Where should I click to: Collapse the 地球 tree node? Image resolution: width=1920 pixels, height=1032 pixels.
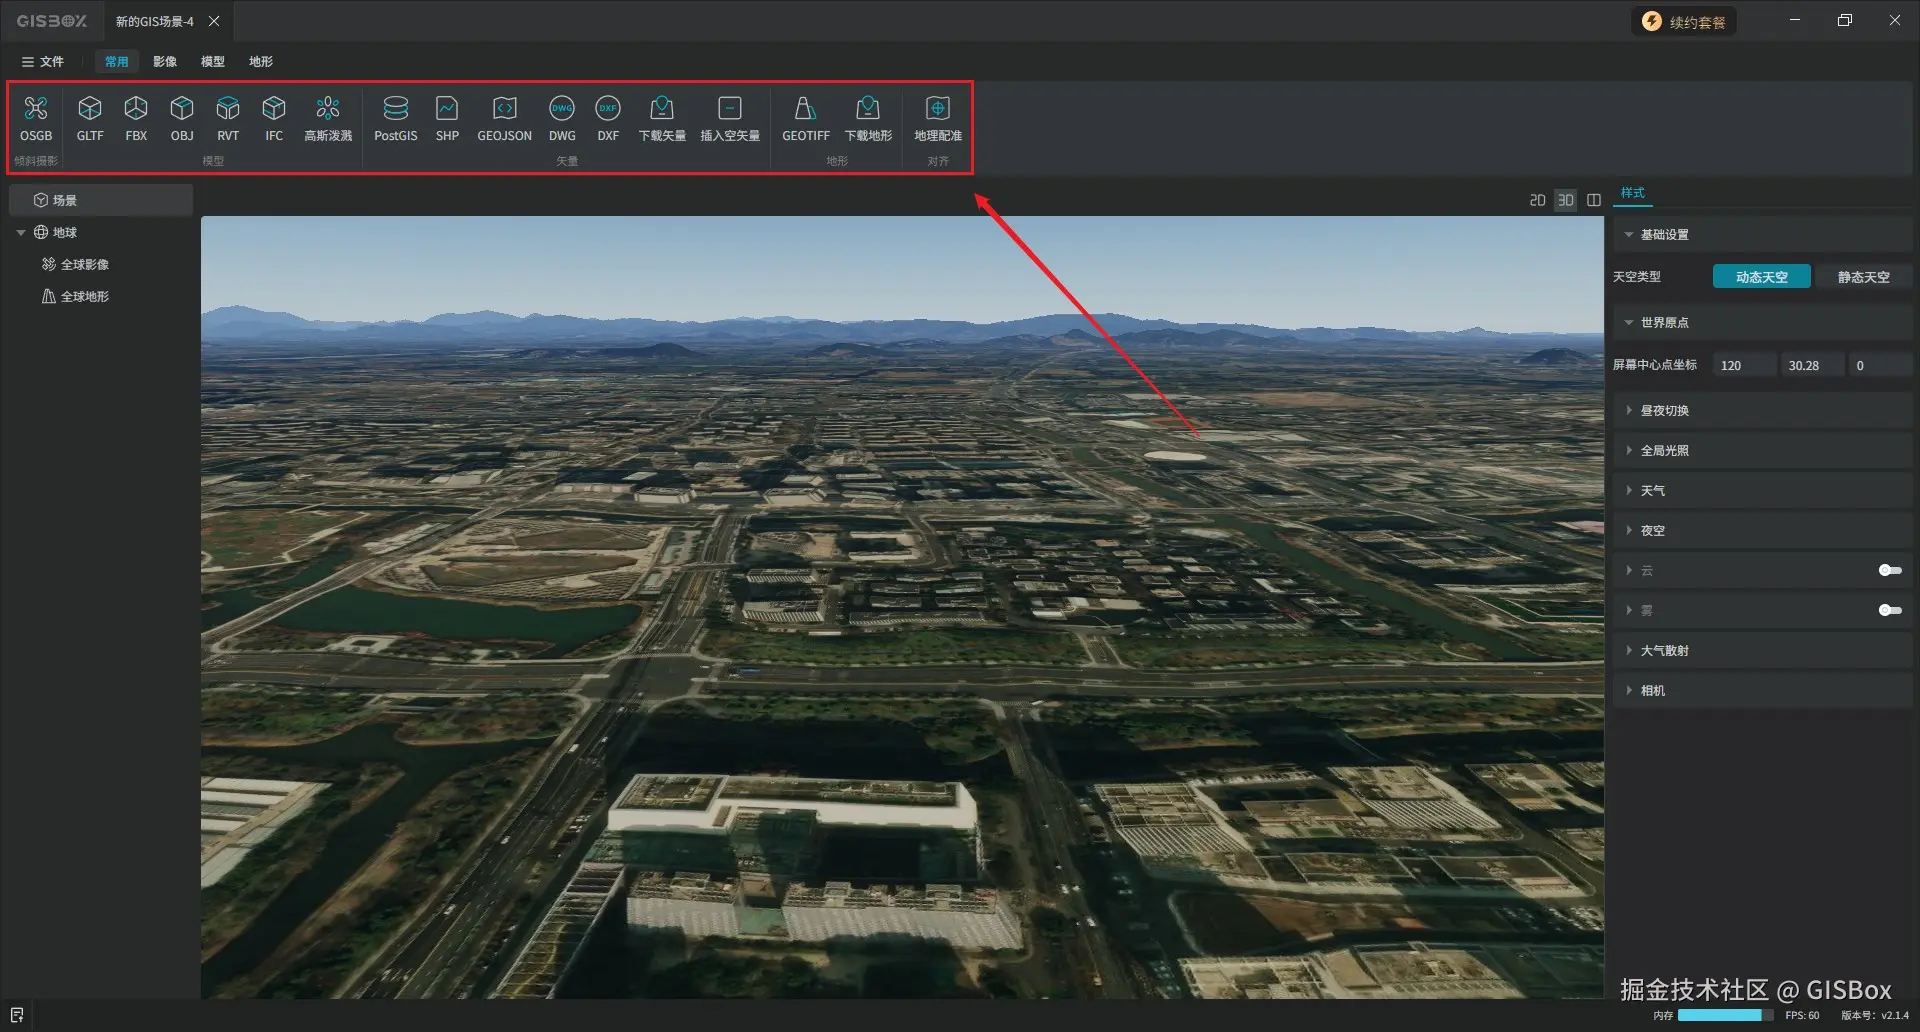click(21, 233)
